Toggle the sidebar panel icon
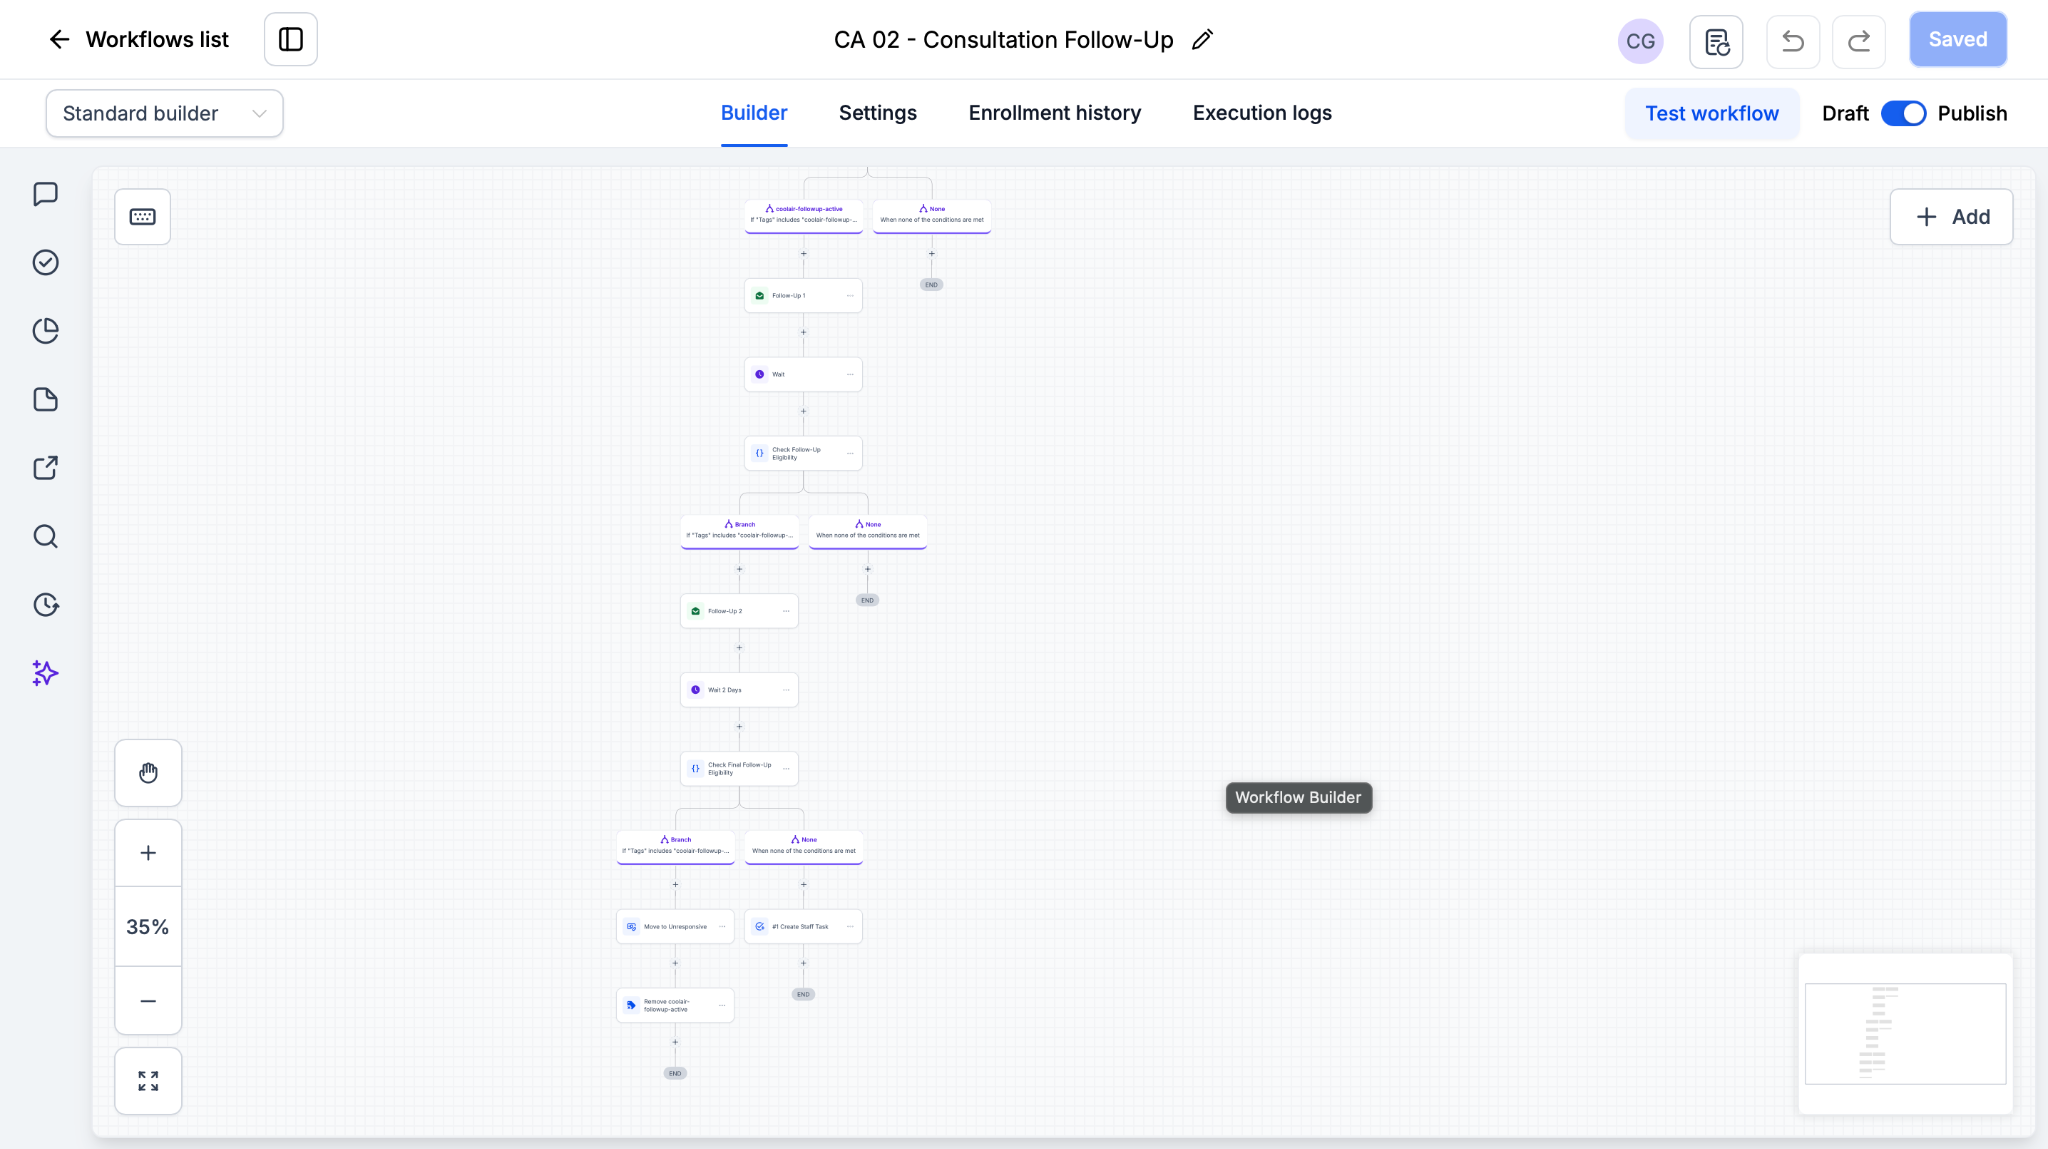 [291, 39]
